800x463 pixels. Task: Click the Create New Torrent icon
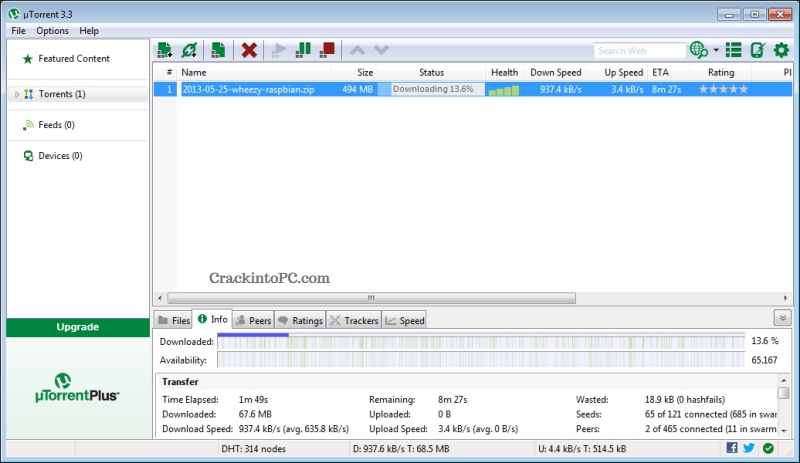tap(218, 50)
